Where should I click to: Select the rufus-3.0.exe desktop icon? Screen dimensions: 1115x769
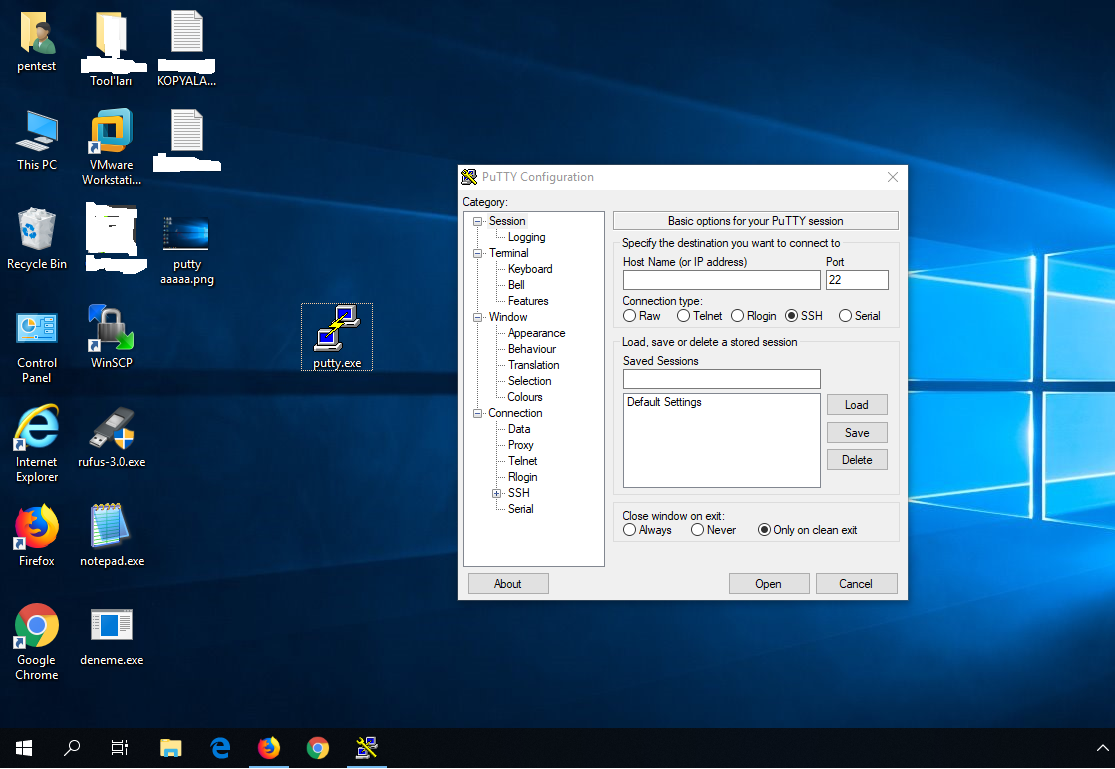(x=112, y=437)
